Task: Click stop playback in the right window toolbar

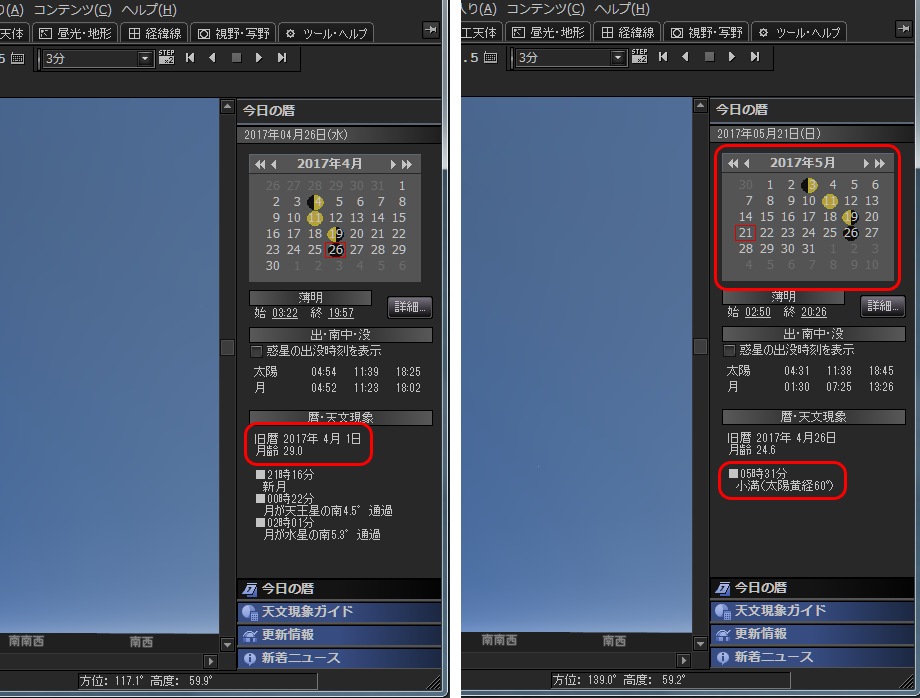Action: pos(709,57)
